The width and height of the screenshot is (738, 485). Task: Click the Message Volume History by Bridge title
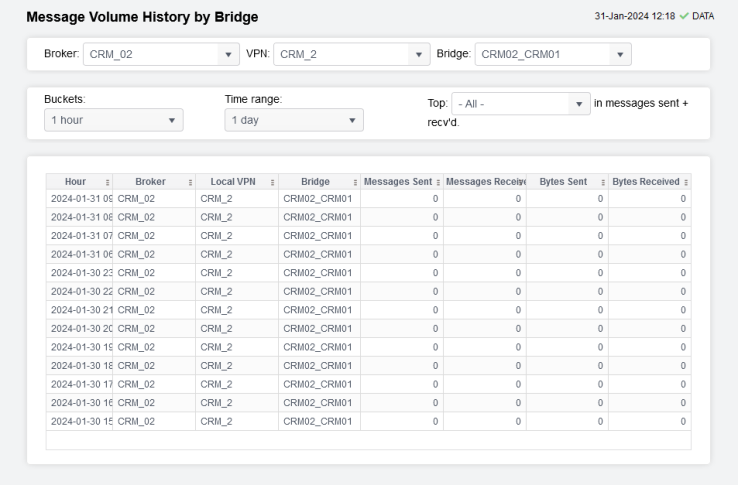click(142, 17)
